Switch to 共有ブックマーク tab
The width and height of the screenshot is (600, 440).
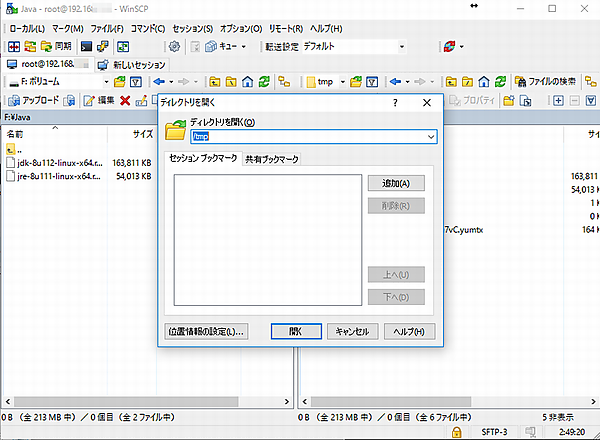coord(272,159)
